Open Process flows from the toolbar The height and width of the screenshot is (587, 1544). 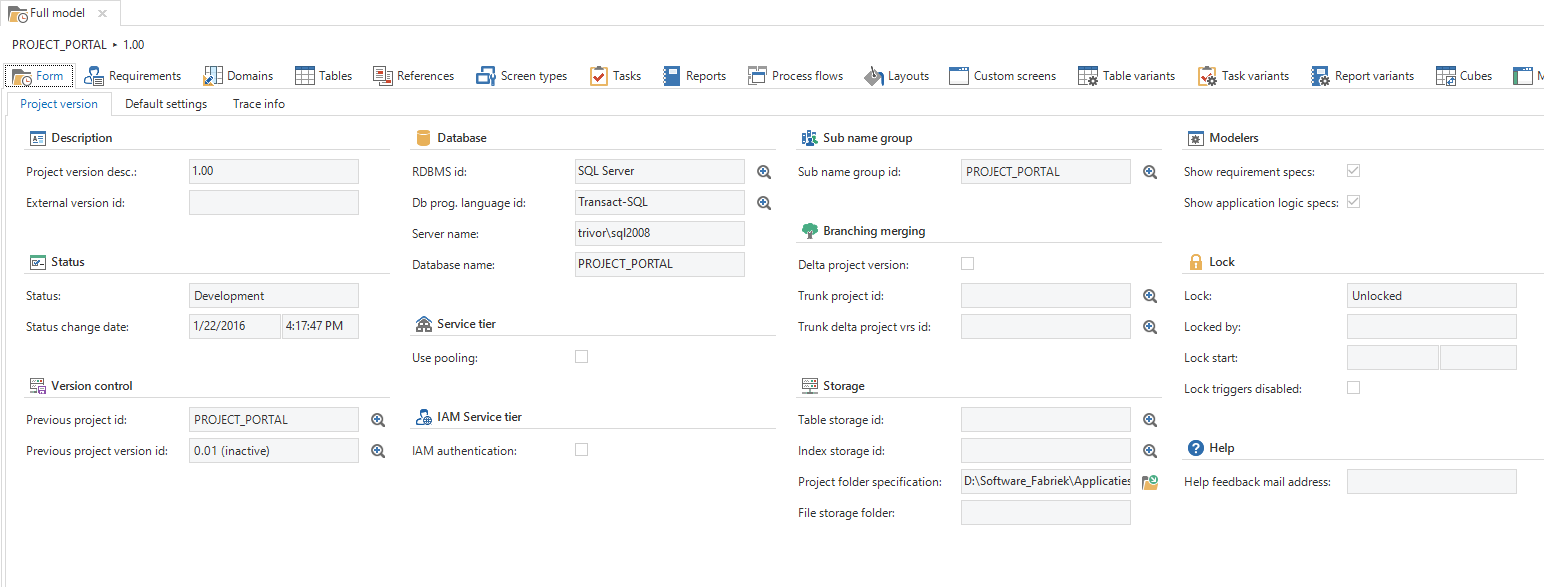coord(757,76)
